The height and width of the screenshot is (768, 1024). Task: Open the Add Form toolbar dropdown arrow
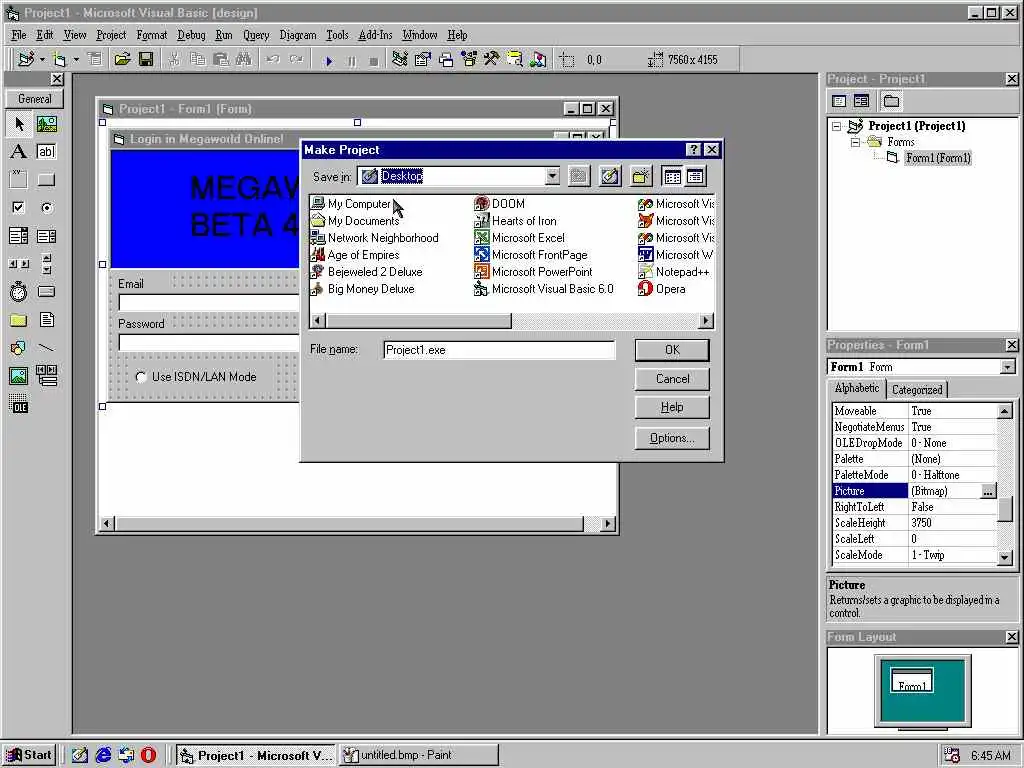click(x=76, y=59)
